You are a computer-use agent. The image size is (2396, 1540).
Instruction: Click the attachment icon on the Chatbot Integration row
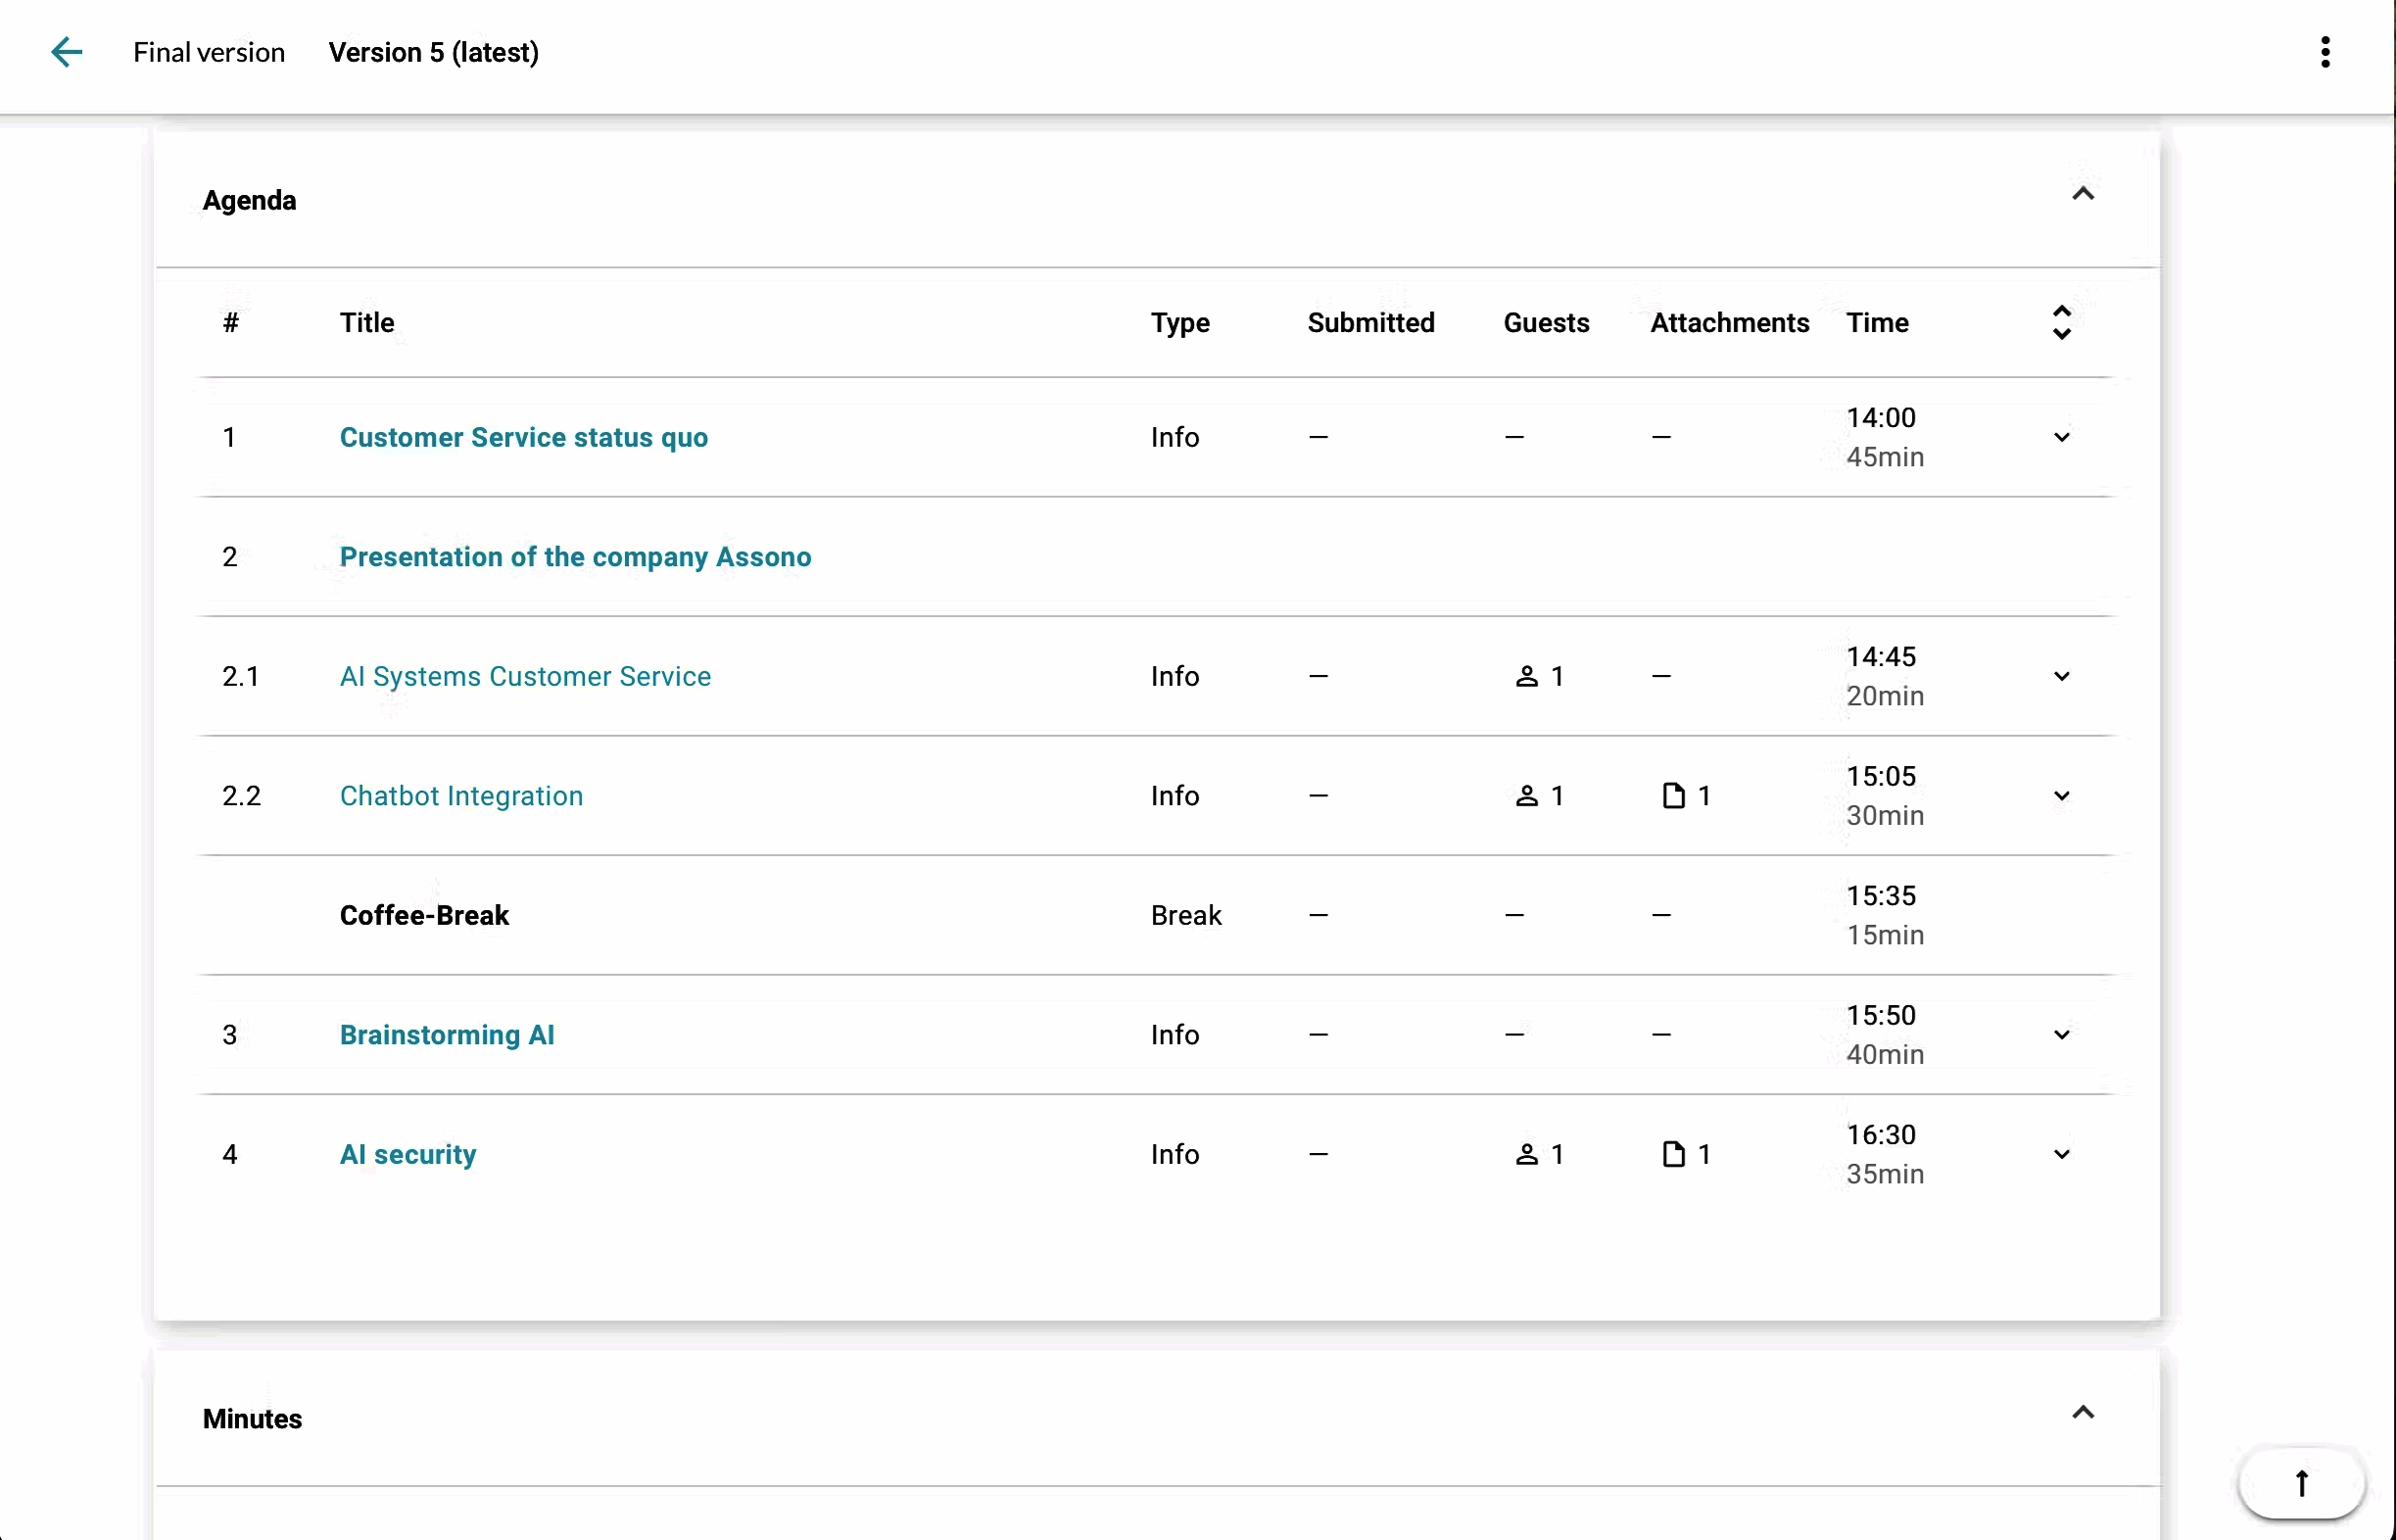(x=1673, y=795)
